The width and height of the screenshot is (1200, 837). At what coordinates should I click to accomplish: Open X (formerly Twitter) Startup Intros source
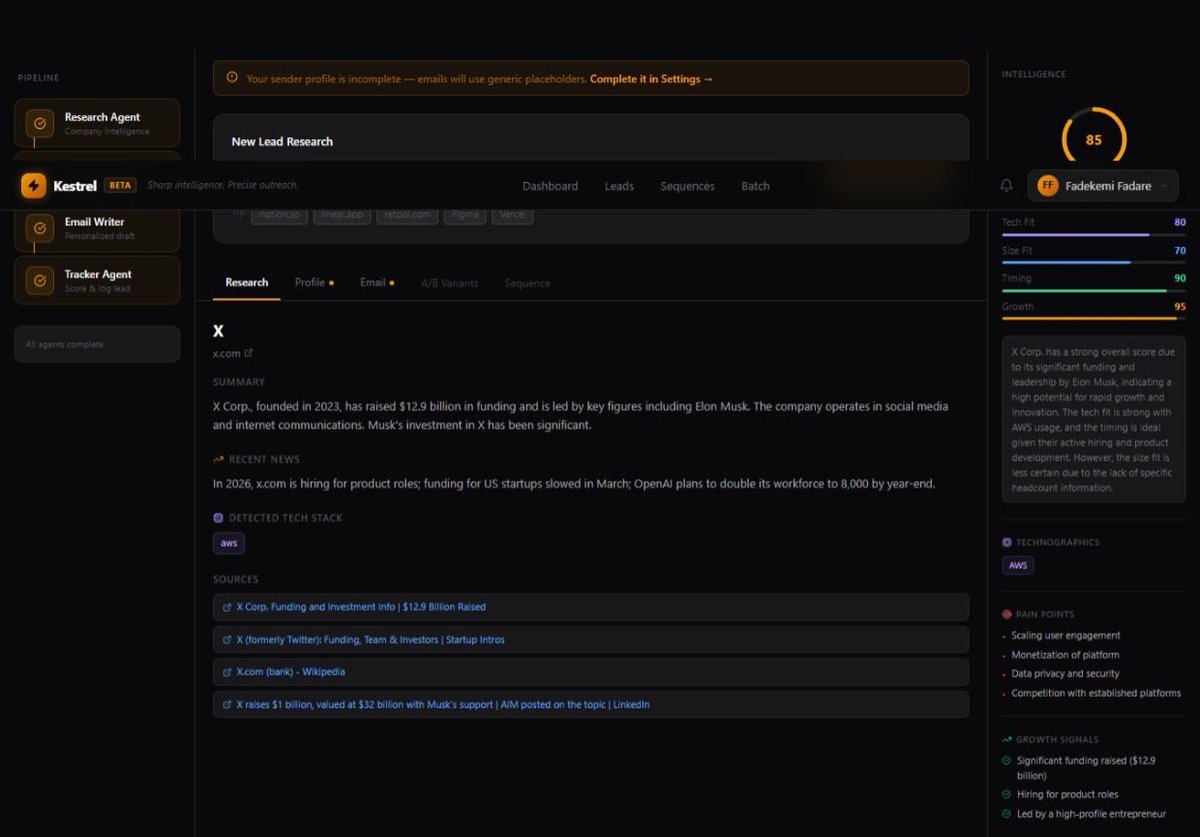(590, 640)
